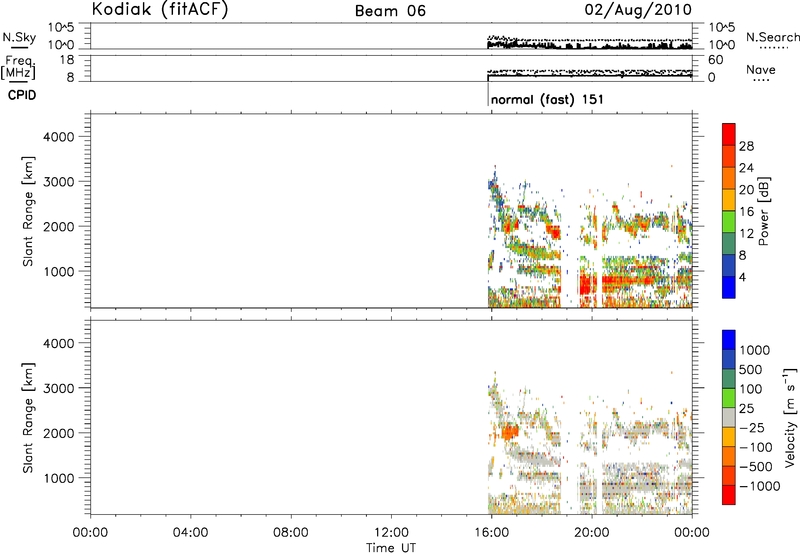Viewport: 800px width, 554px height.
Task: Click the 'N.Sky' legend label
Action: (19, 37)
